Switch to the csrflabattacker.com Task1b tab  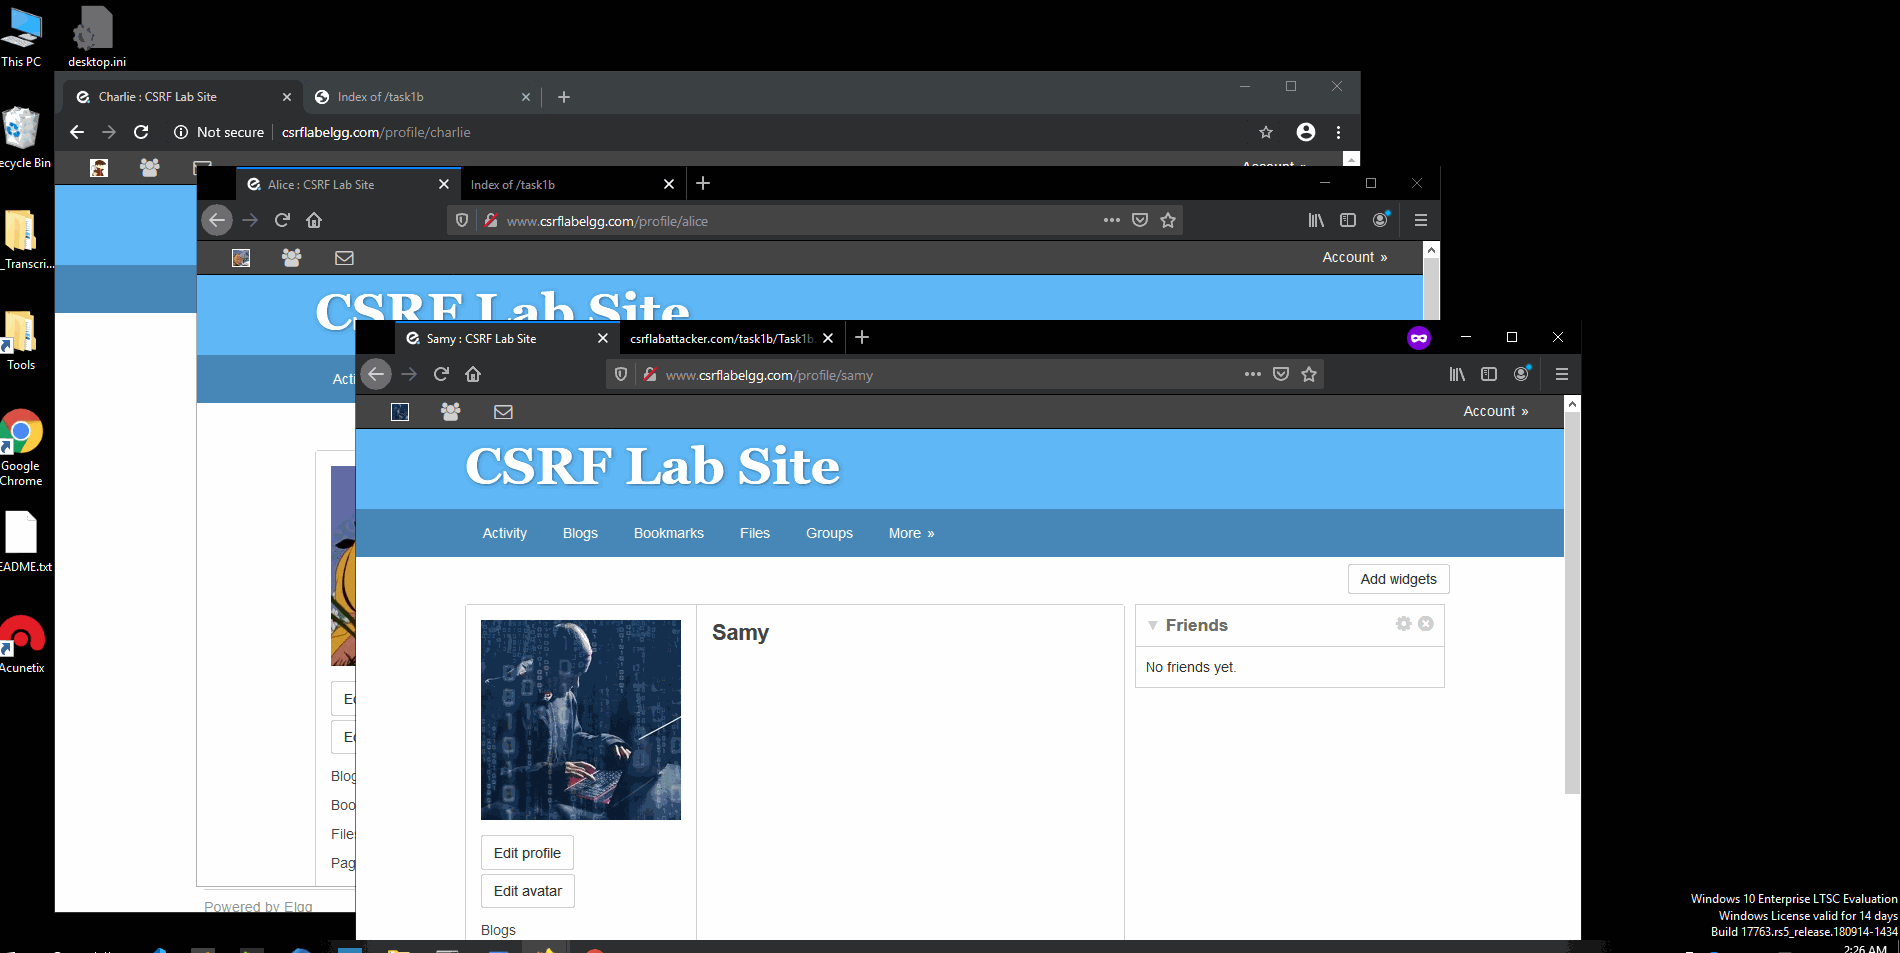pos(722,339)
